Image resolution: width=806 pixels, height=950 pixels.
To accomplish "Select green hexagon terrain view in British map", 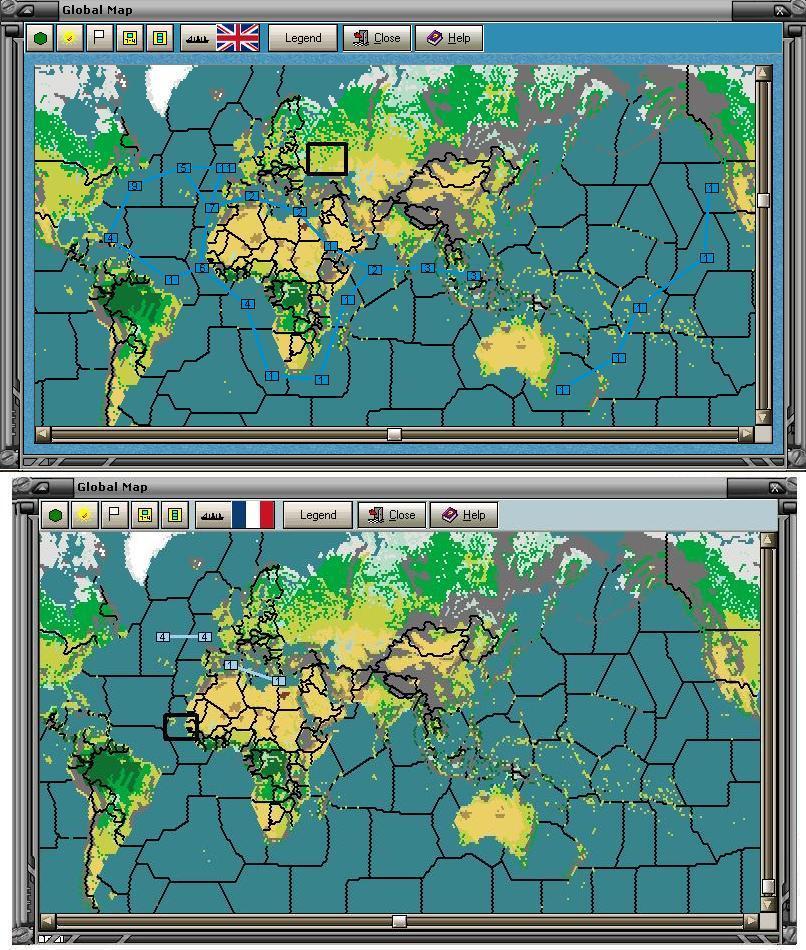I will [x=41, y=38].
